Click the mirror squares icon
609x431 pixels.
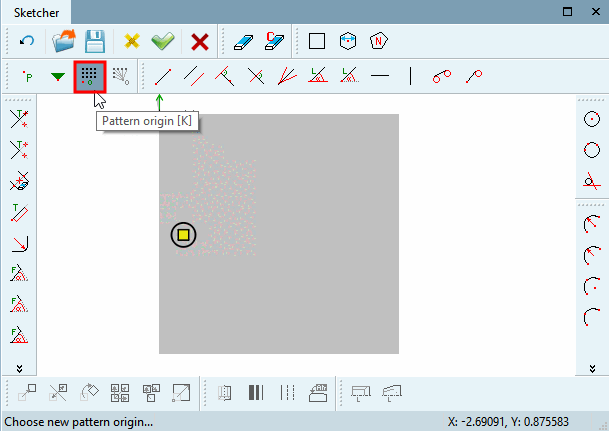coord(58,393)
